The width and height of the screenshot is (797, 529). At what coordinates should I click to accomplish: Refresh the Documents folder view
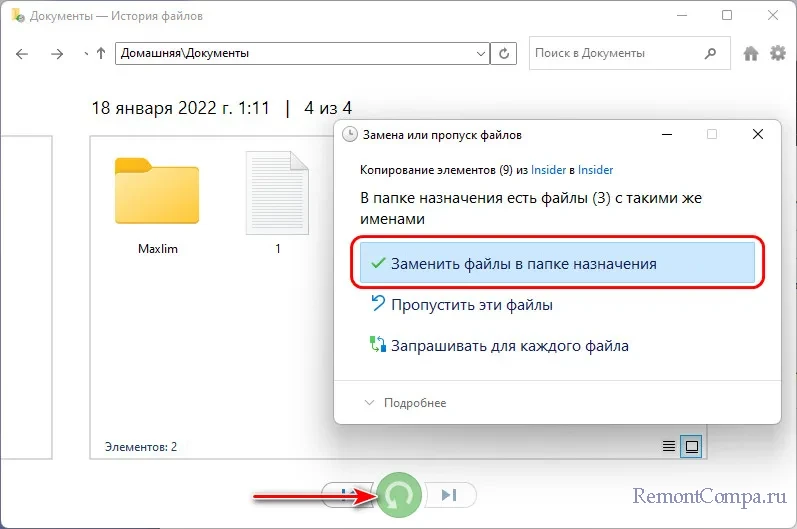[x=507, y=53]
